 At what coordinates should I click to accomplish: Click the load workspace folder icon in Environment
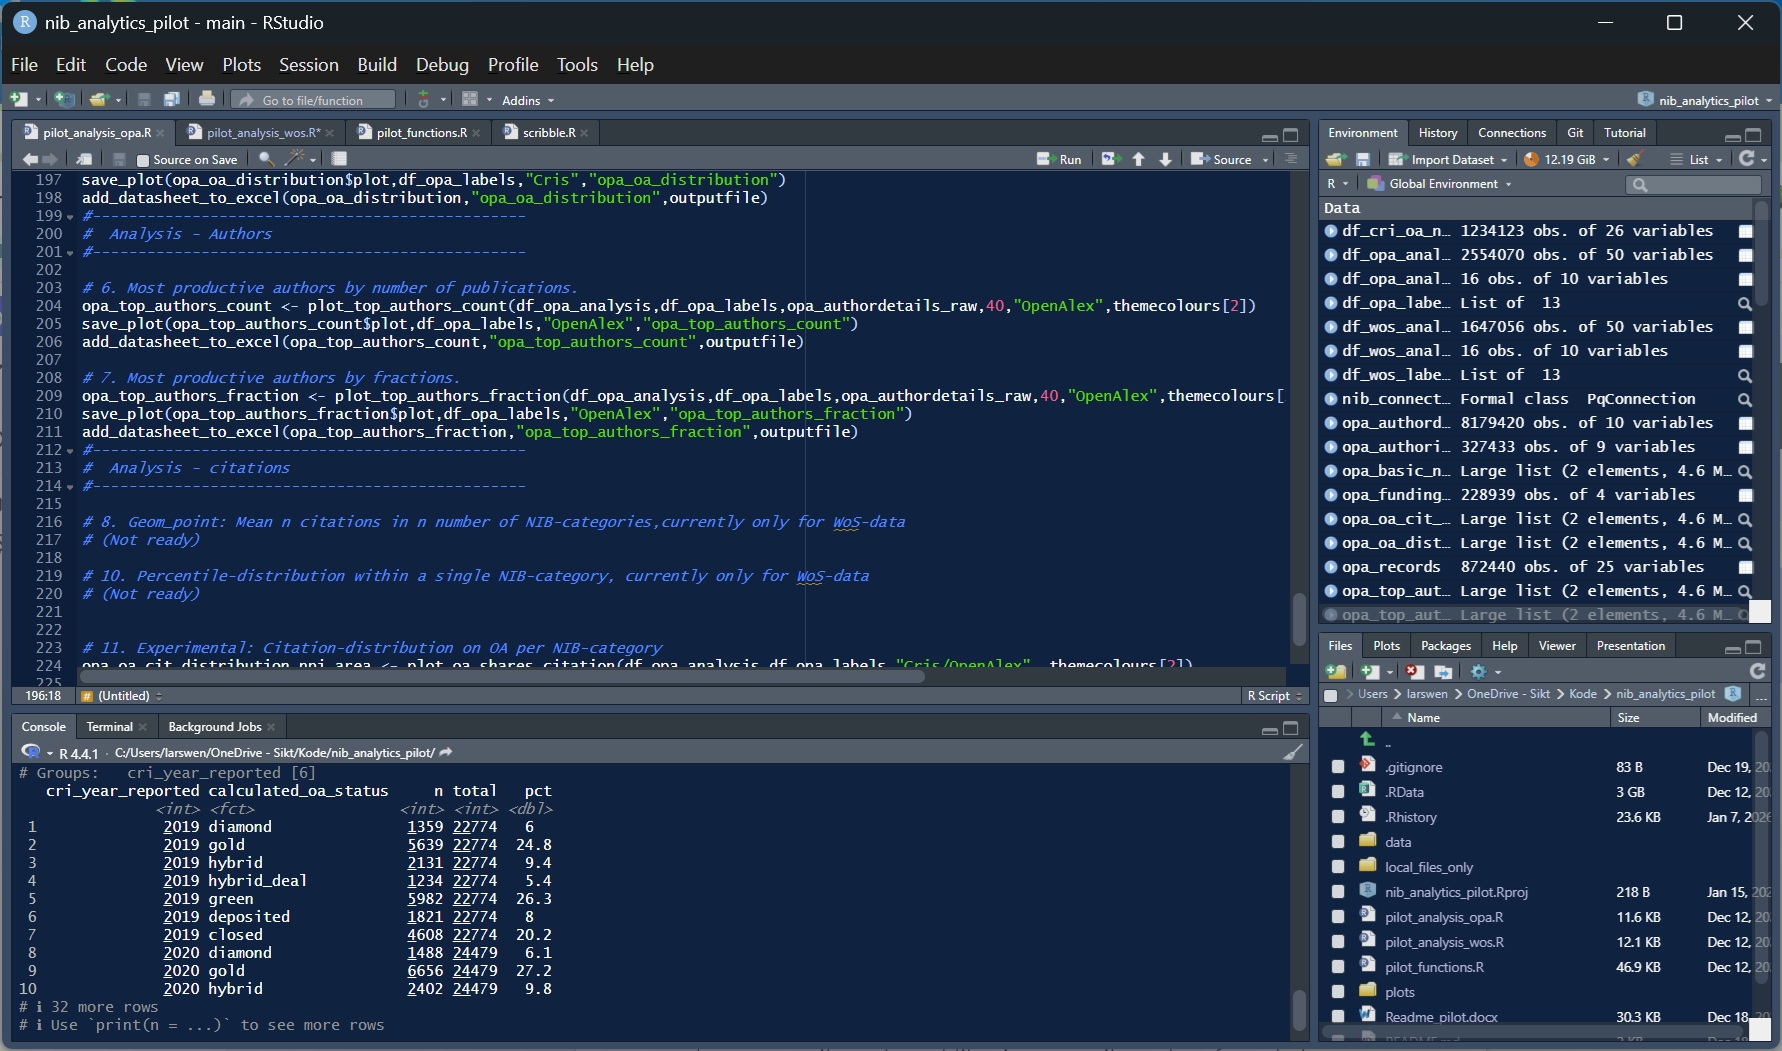coord(1334,159)
